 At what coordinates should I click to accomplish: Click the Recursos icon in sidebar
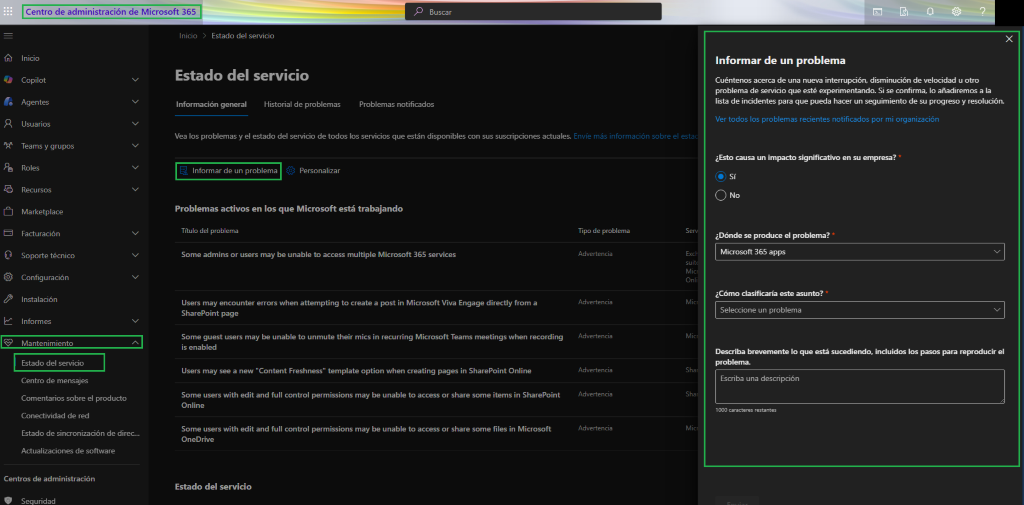pyautogui.click(x=8, y=189)
